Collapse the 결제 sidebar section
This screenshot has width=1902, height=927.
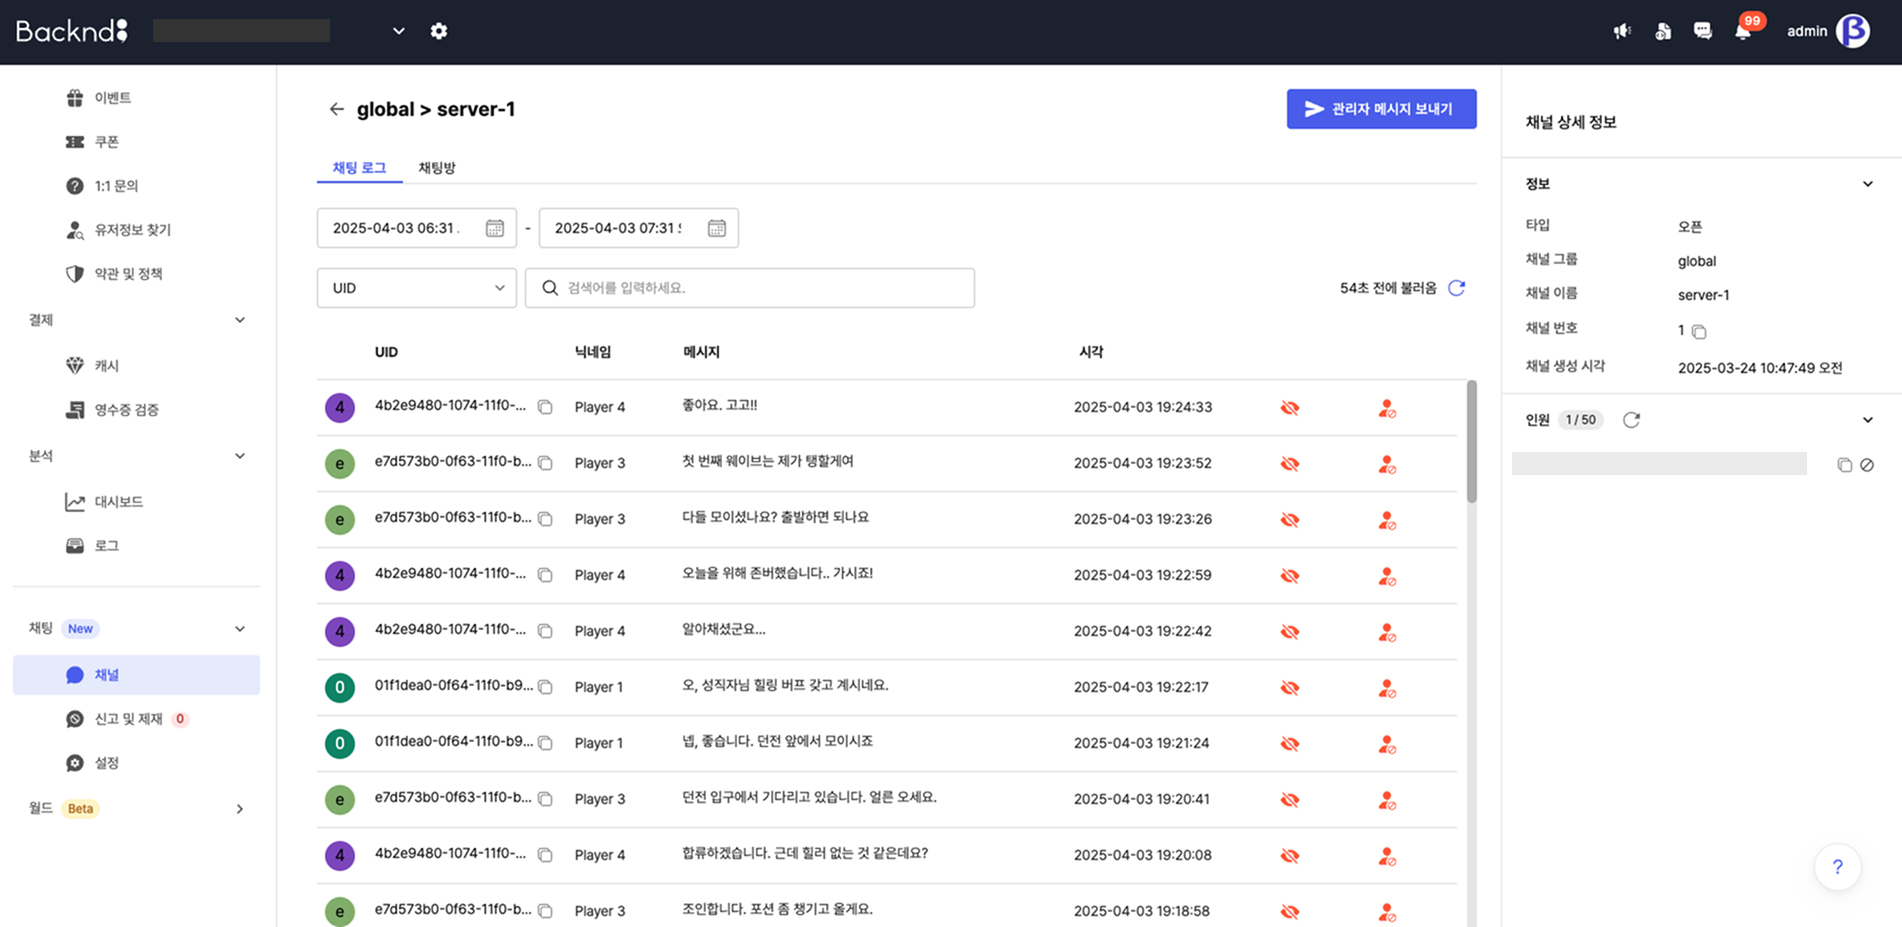240,320
